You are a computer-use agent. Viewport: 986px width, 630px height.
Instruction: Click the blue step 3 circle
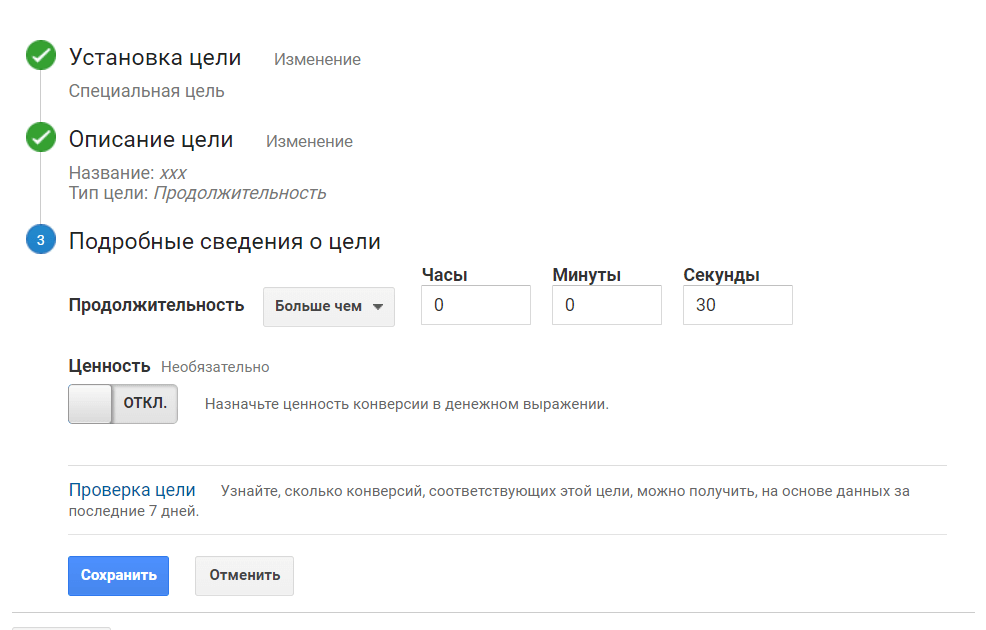coord(41,240)
